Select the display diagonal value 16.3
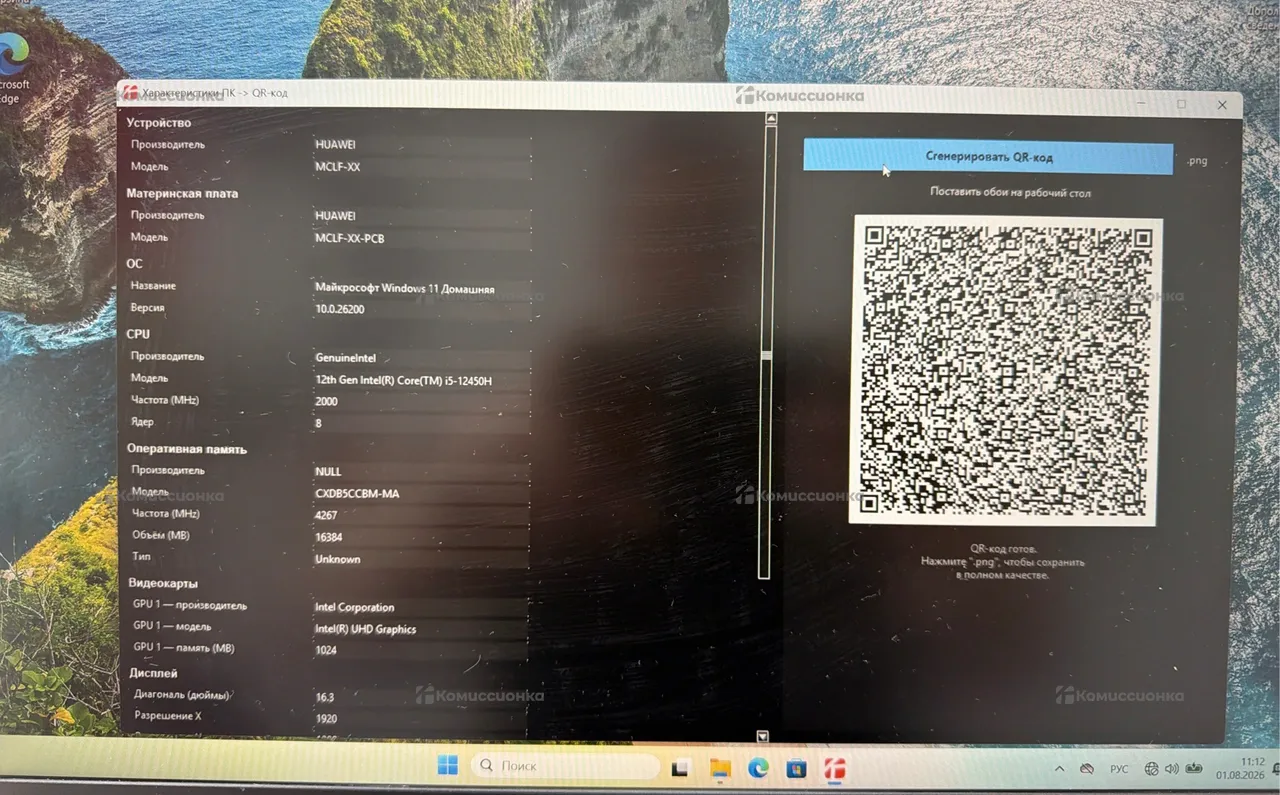Screen dimensions: 1280x795 click(x=324, y=697)
